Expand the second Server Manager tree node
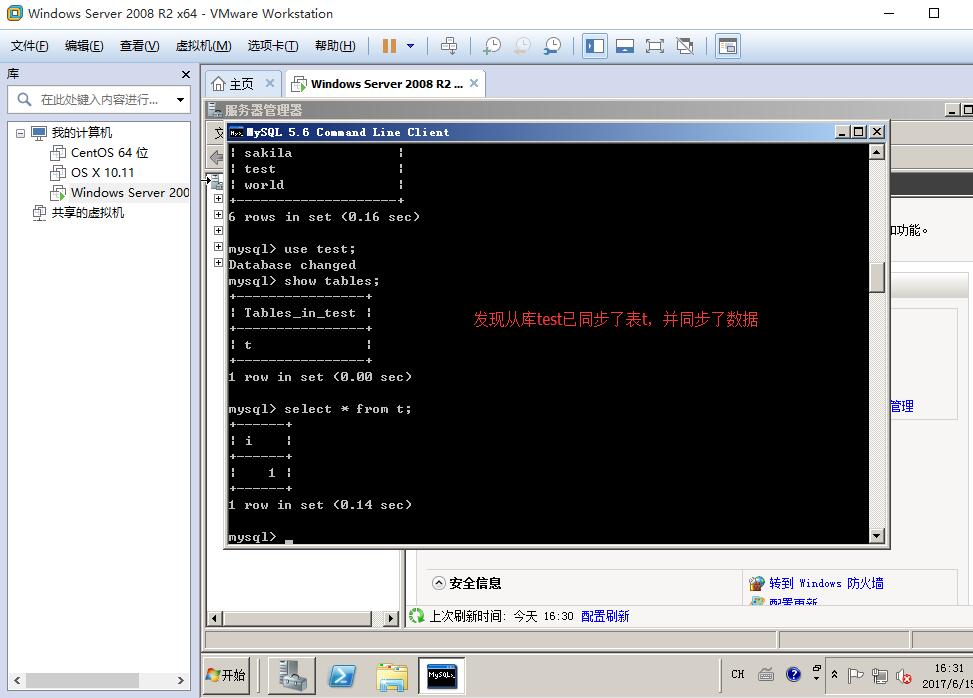Image resolution: width=973 pixels, height=698 pixels. pos(218,215)
